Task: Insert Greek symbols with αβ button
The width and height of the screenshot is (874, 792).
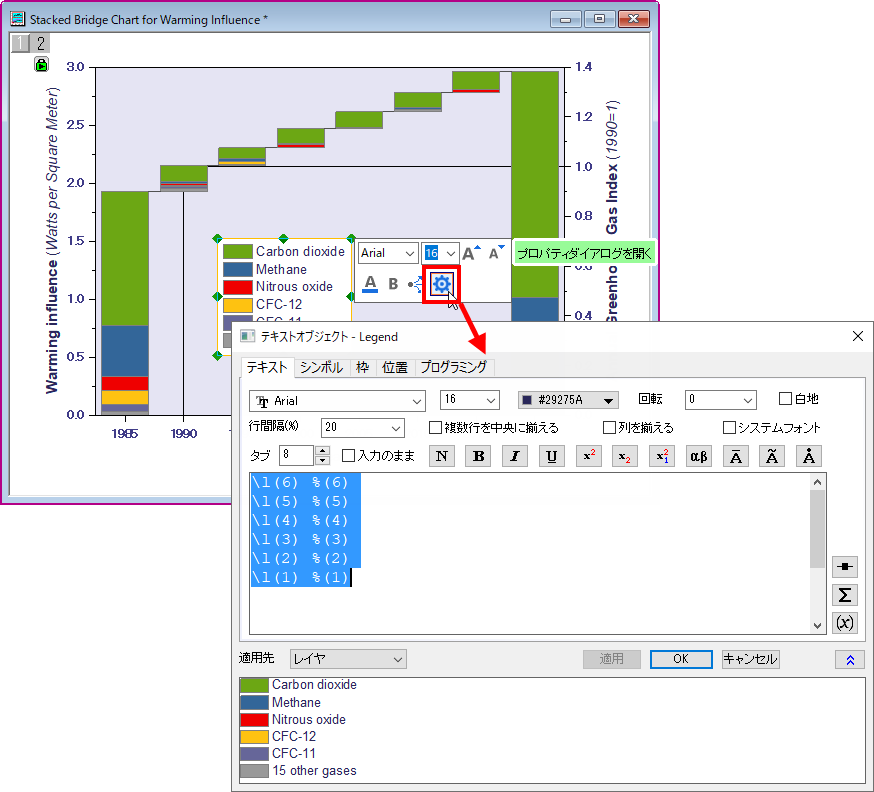Action: (x=698, y=456)
